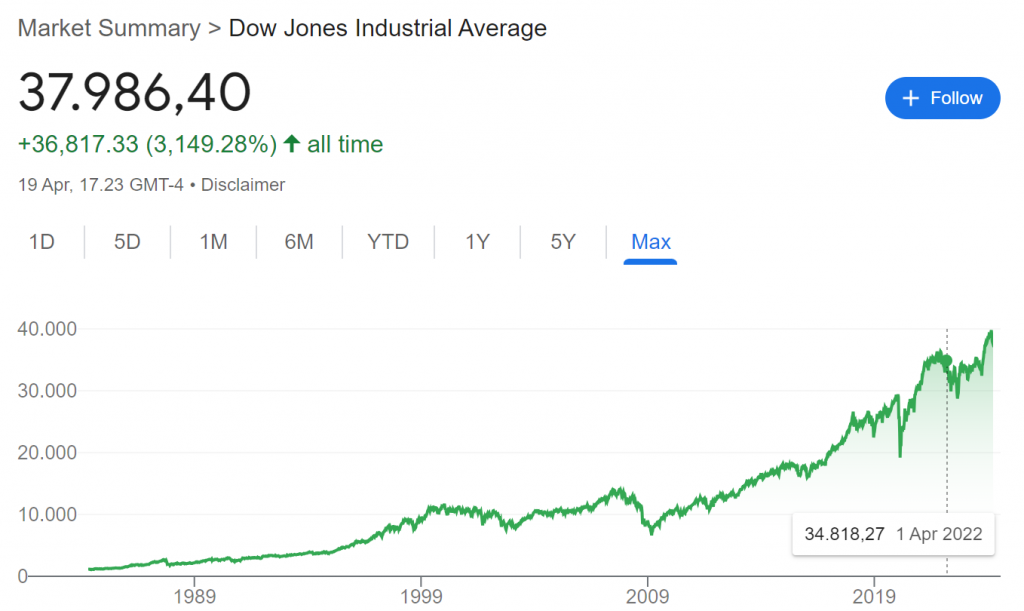This screenshot has height=611, width=1024.
Task: Click the green up arrow before all time
Action: 292,144
